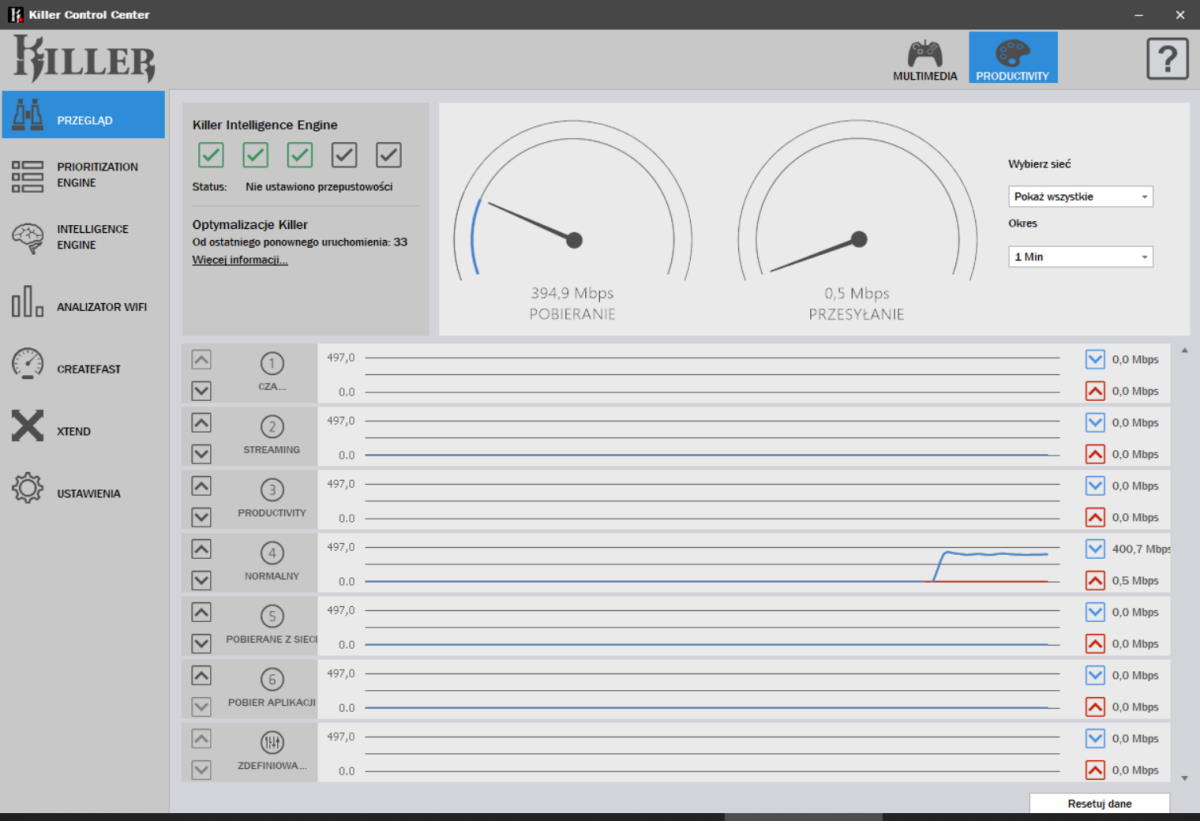Toggle the fifth Intelligence Engine checkbox

(x=388, y=155)
